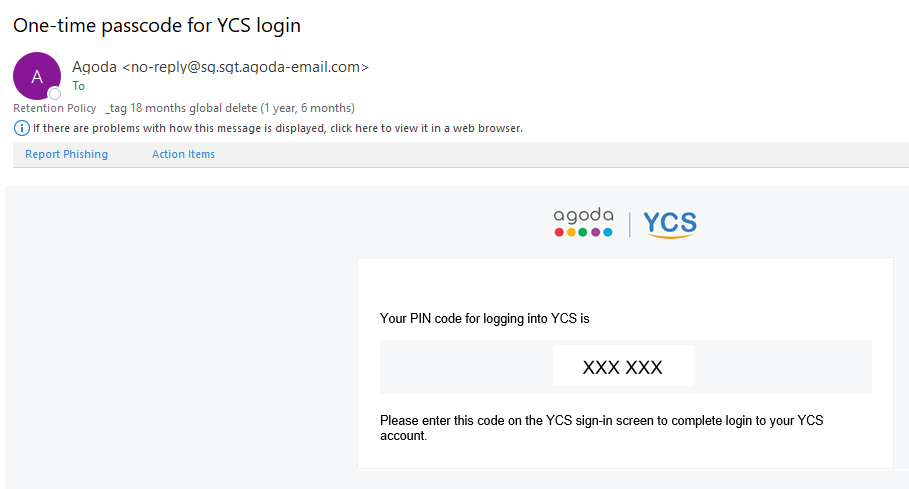Click the Retention Policy label
The image size is (909, 489).
[54, 108]
